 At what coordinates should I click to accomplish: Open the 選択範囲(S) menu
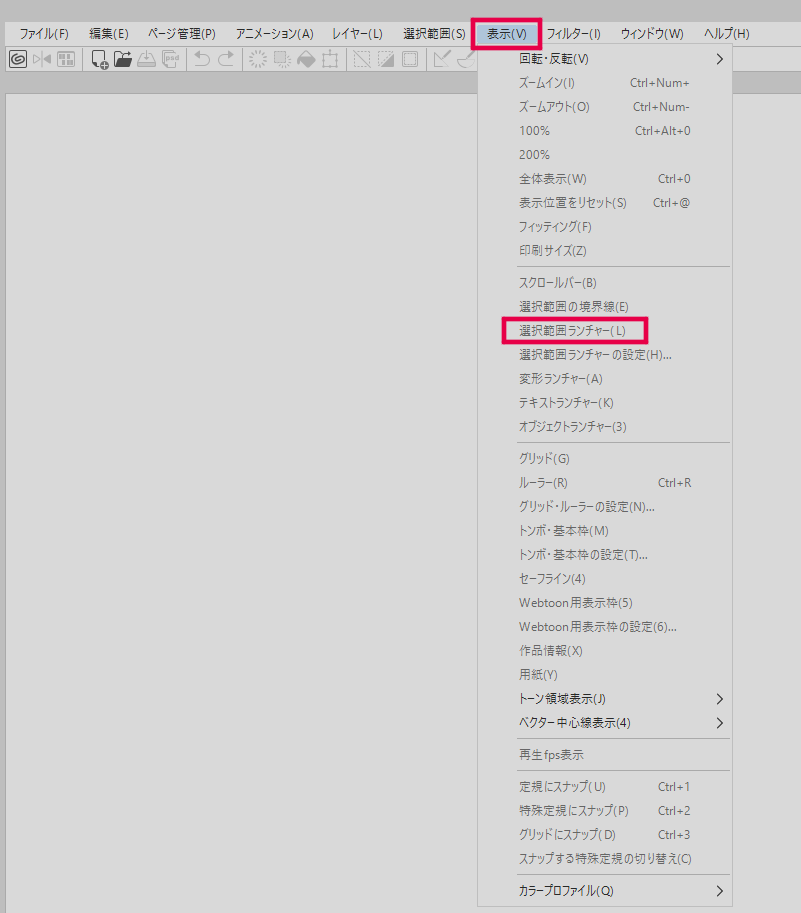coord(434,34)
